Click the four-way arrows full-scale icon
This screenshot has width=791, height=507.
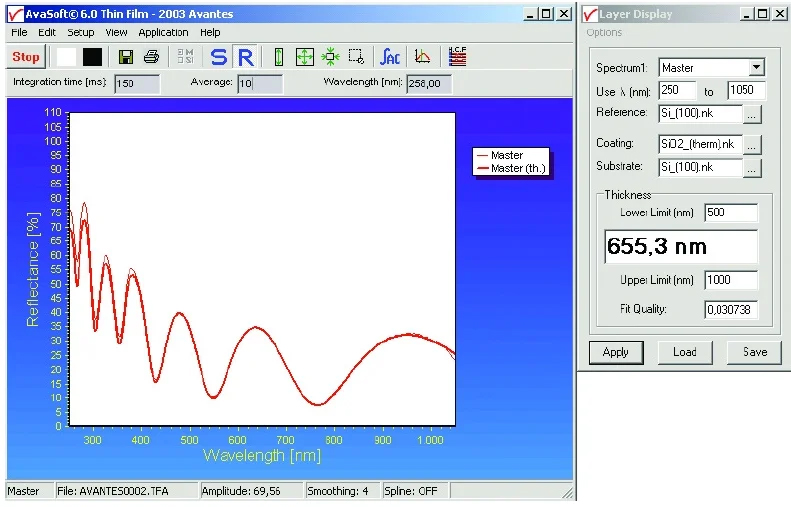[x=305, y=57]
